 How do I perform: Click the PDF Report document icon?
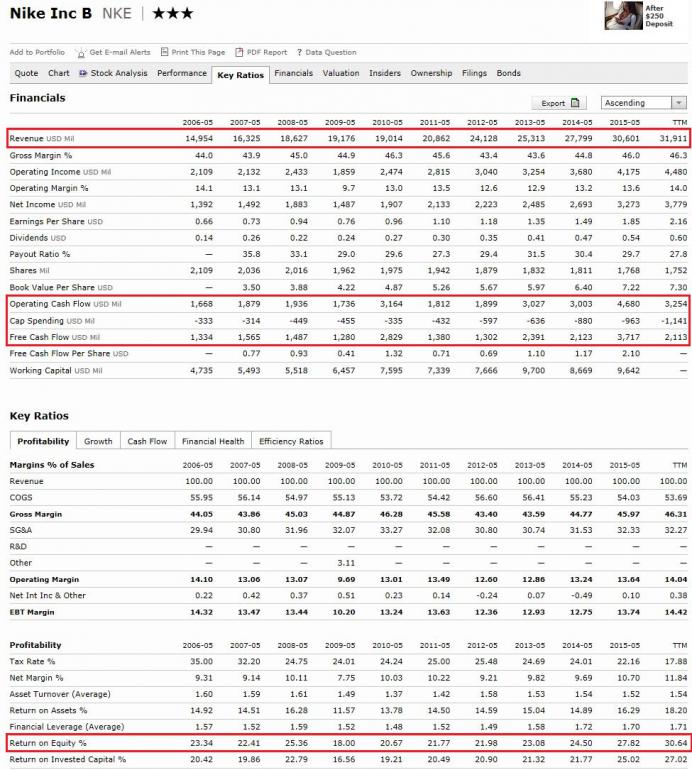click(x=239, y=52)
